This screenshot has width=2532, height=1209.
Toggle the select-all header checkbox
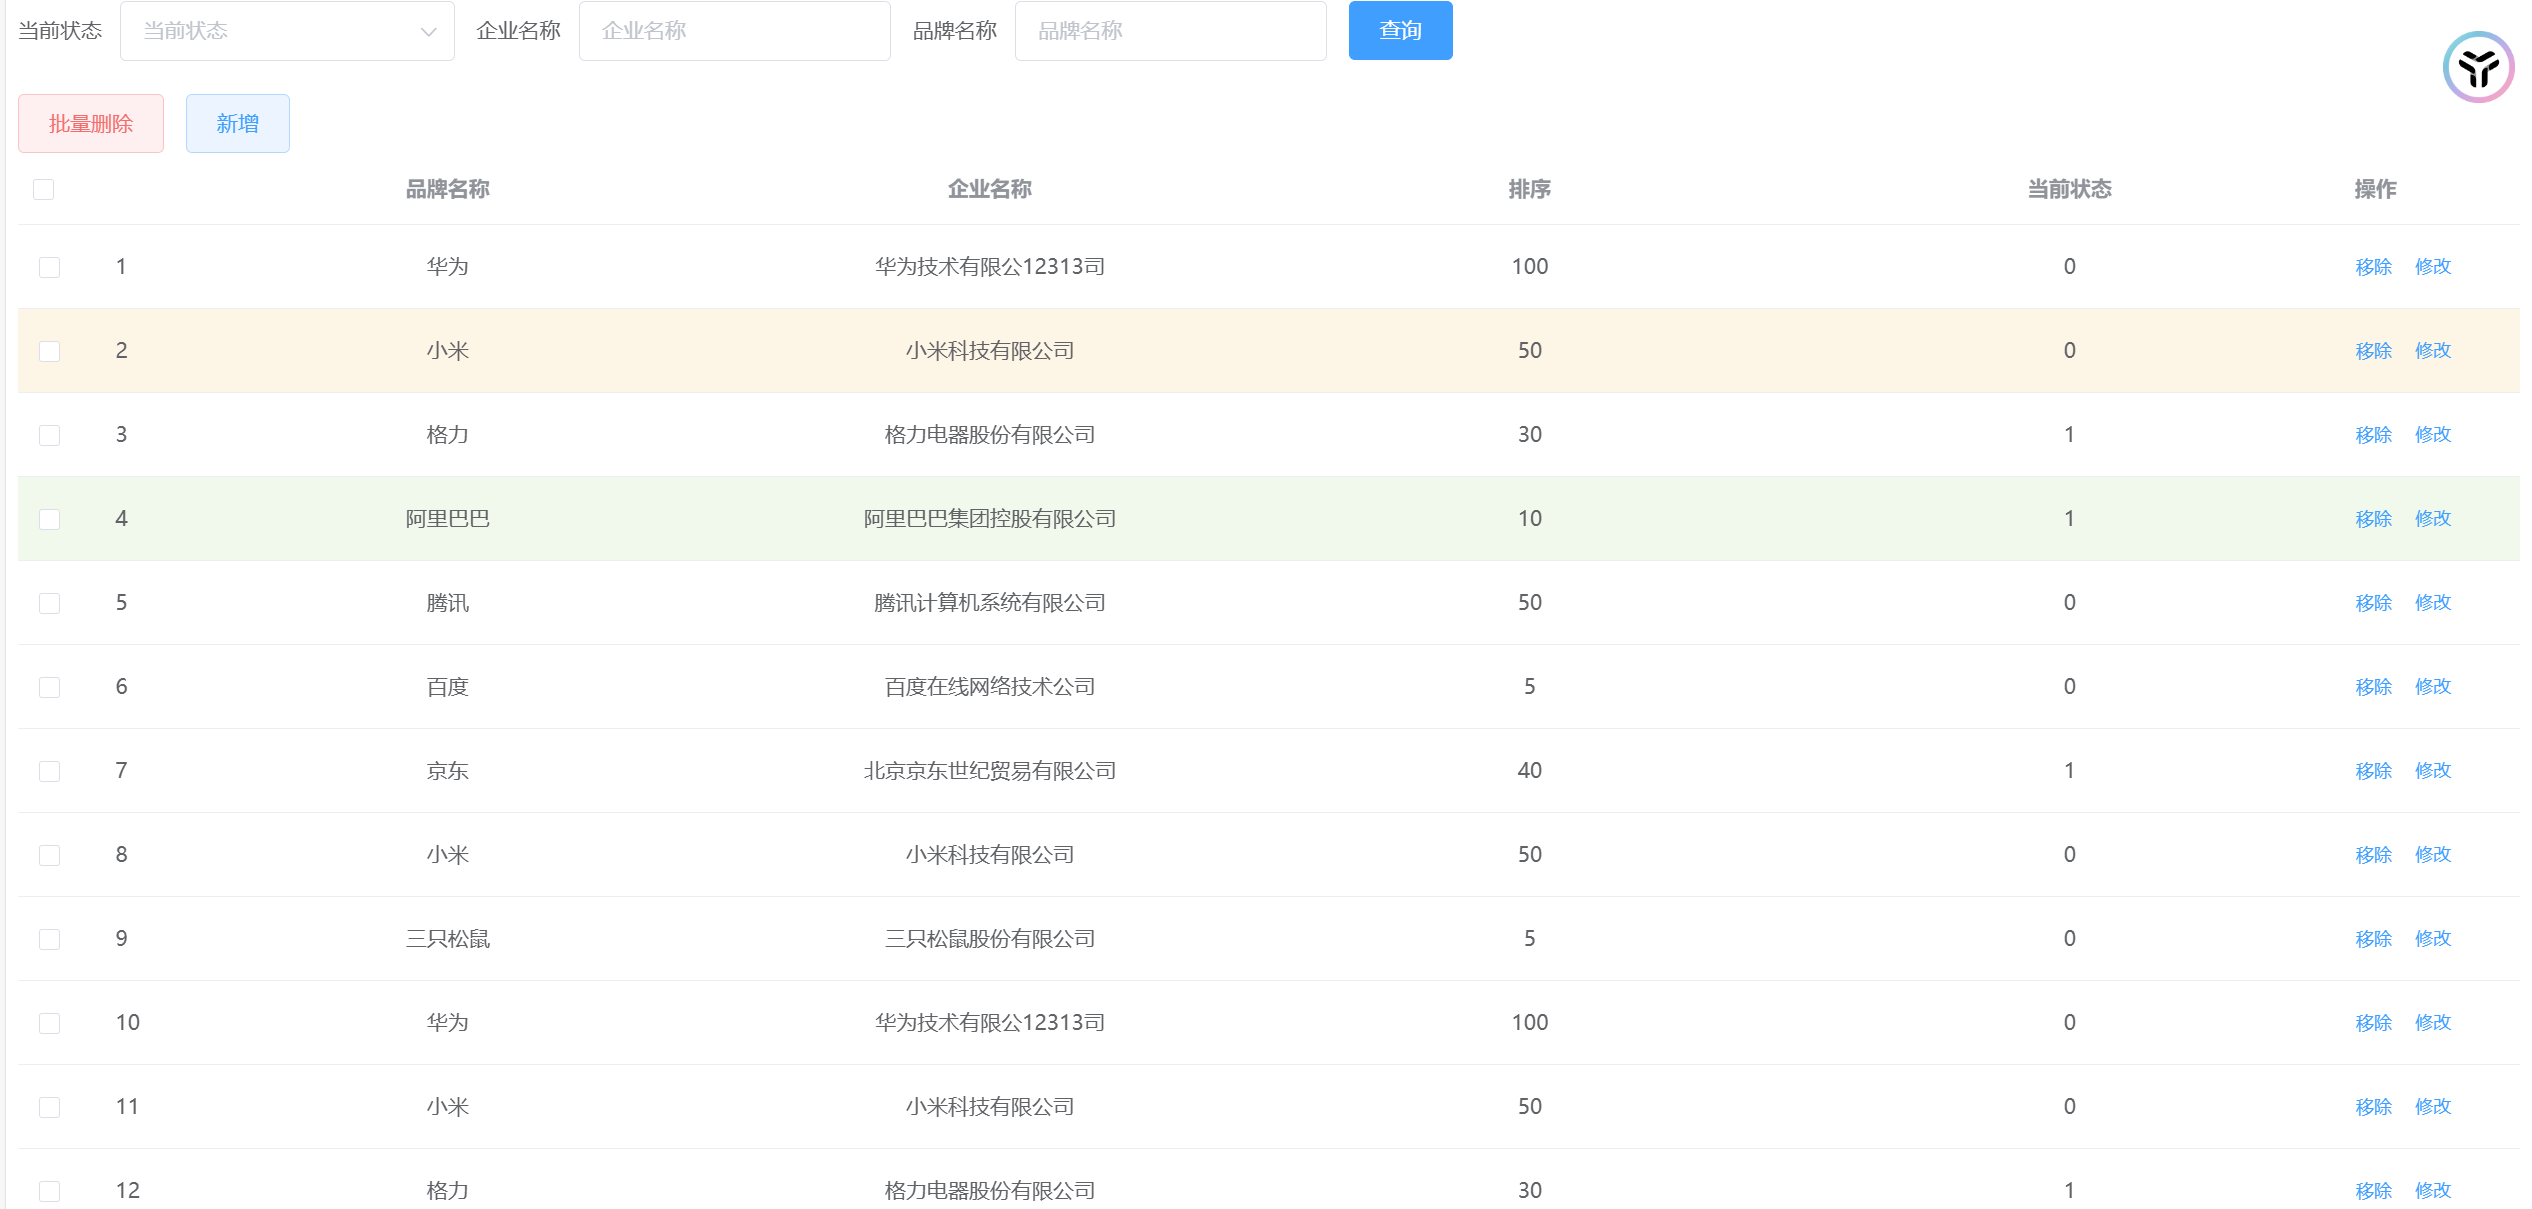click(x=44, y=189)
